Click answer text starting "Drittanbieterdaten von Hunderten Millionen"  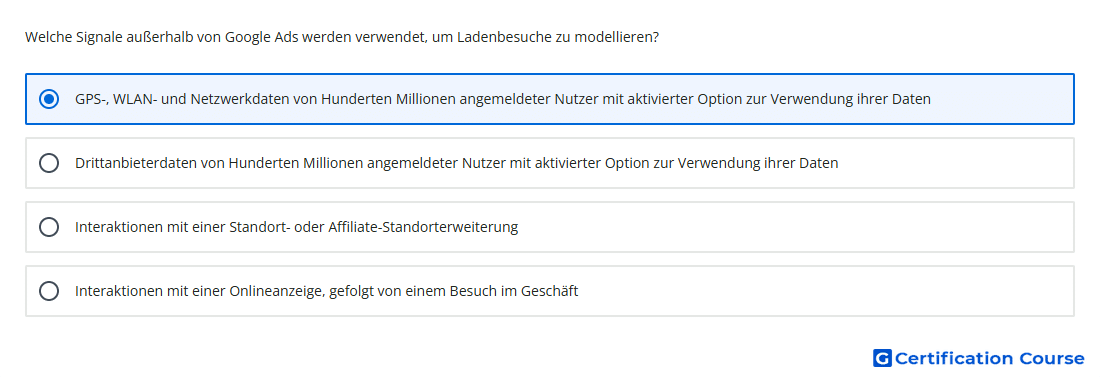(457, 163)
